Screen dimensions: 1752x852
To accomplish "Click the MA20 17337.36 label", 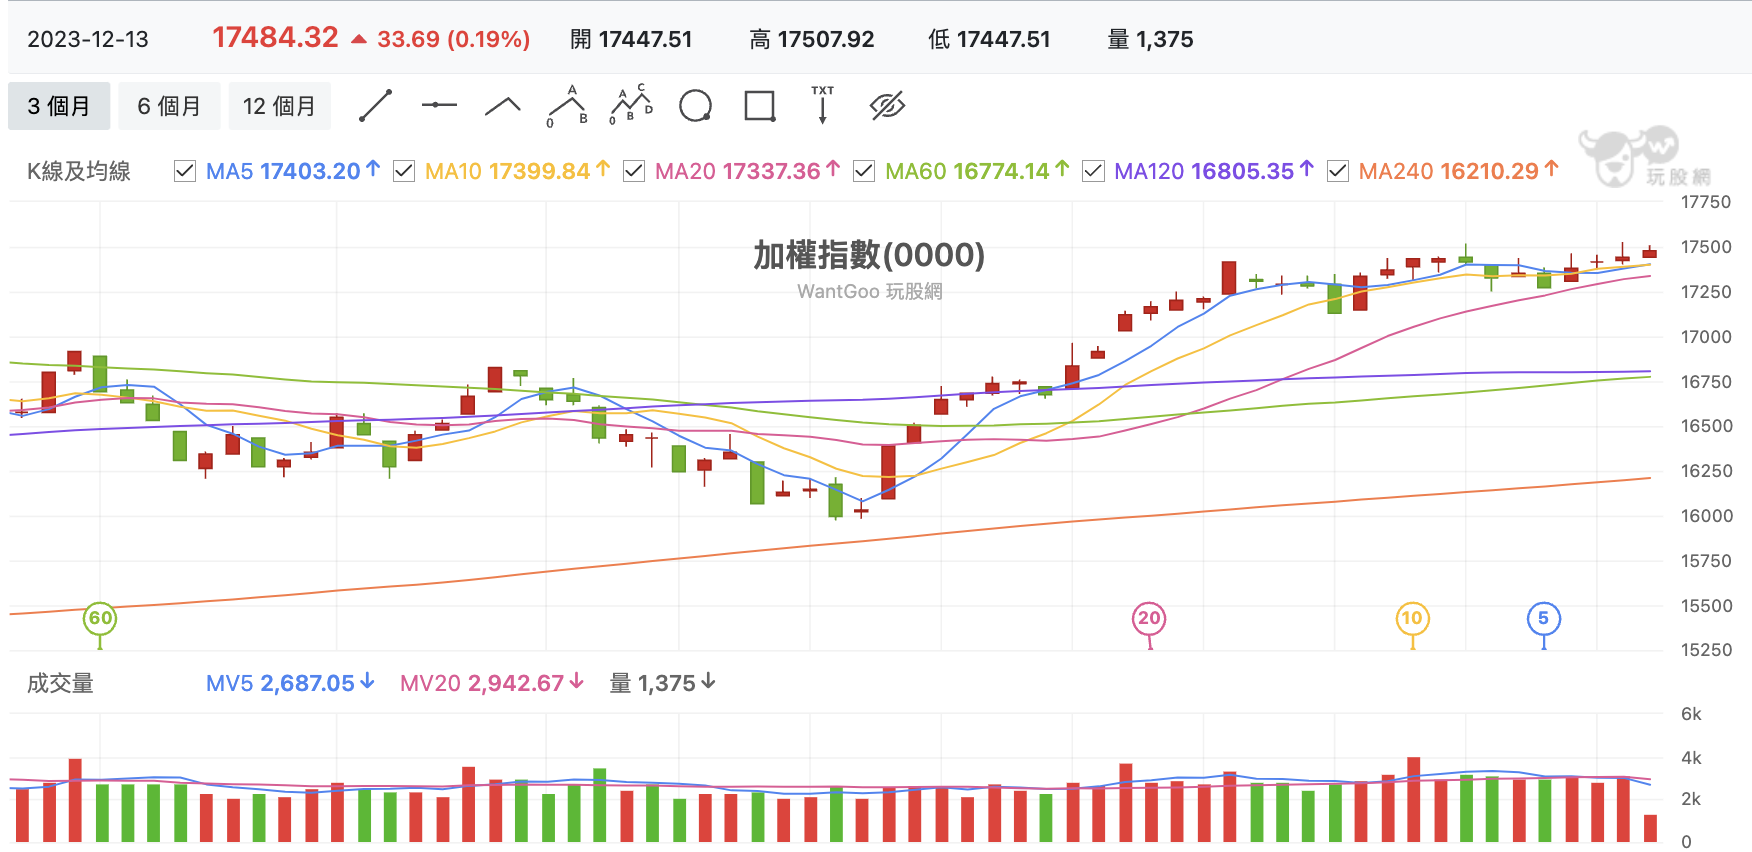I will pyautogui.click(x=747, y=171).
